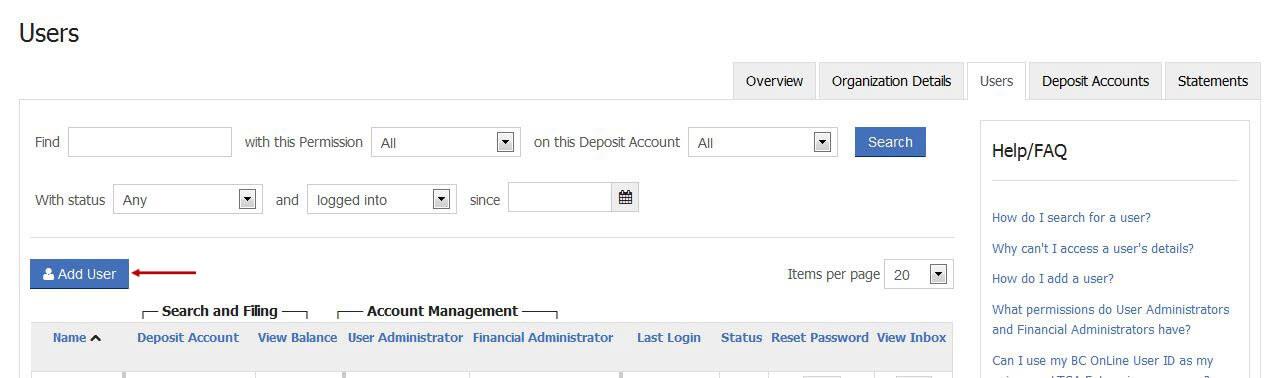Focus the since date input field
1277x378 pixels.
(x=560, y=198)
